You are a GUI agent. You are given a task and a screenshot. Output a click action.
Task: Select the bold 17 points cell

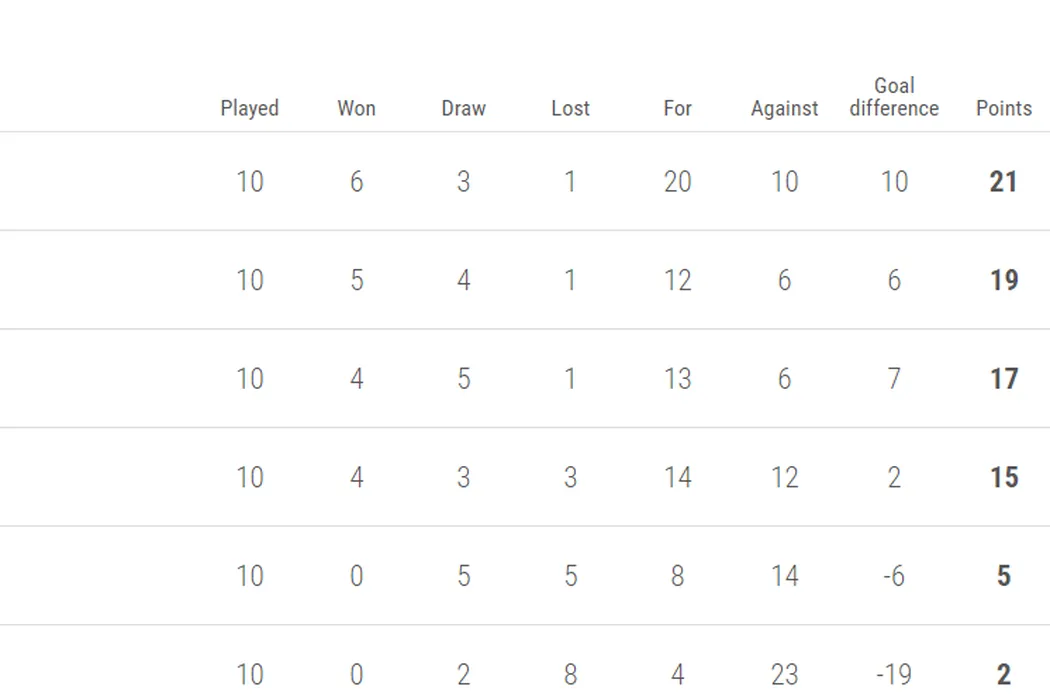pos(1003,379)
